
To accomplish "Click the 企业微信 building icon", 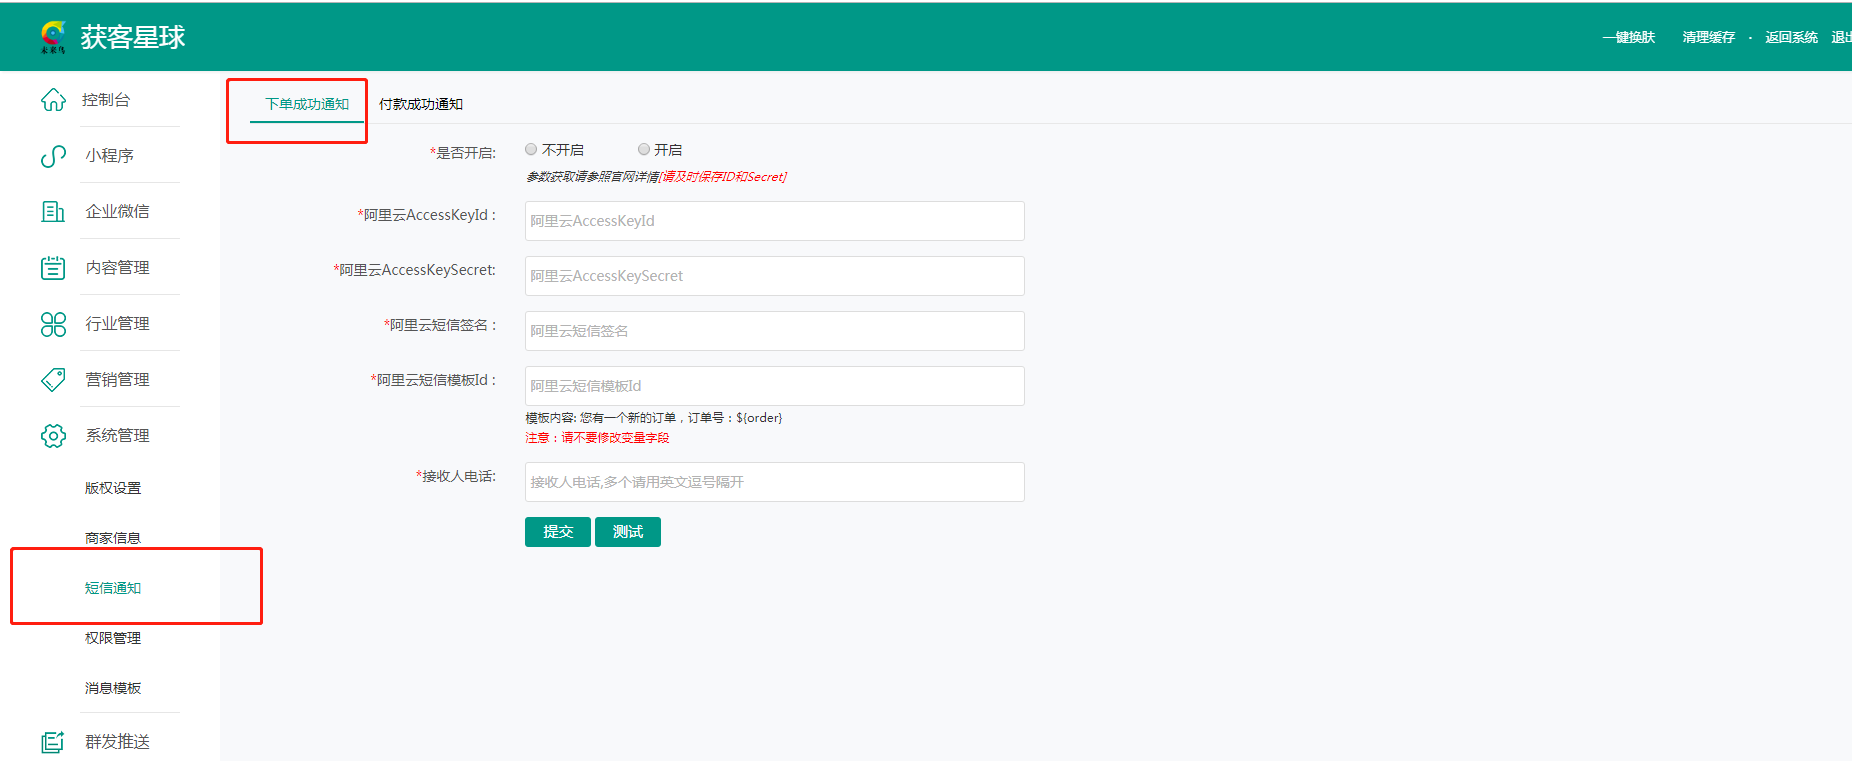I will [53, 212].
